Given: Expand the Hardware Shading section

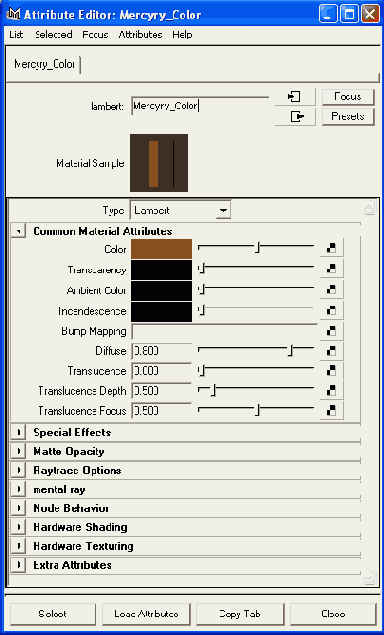Looking at the screenshot, I should (18, 527).
